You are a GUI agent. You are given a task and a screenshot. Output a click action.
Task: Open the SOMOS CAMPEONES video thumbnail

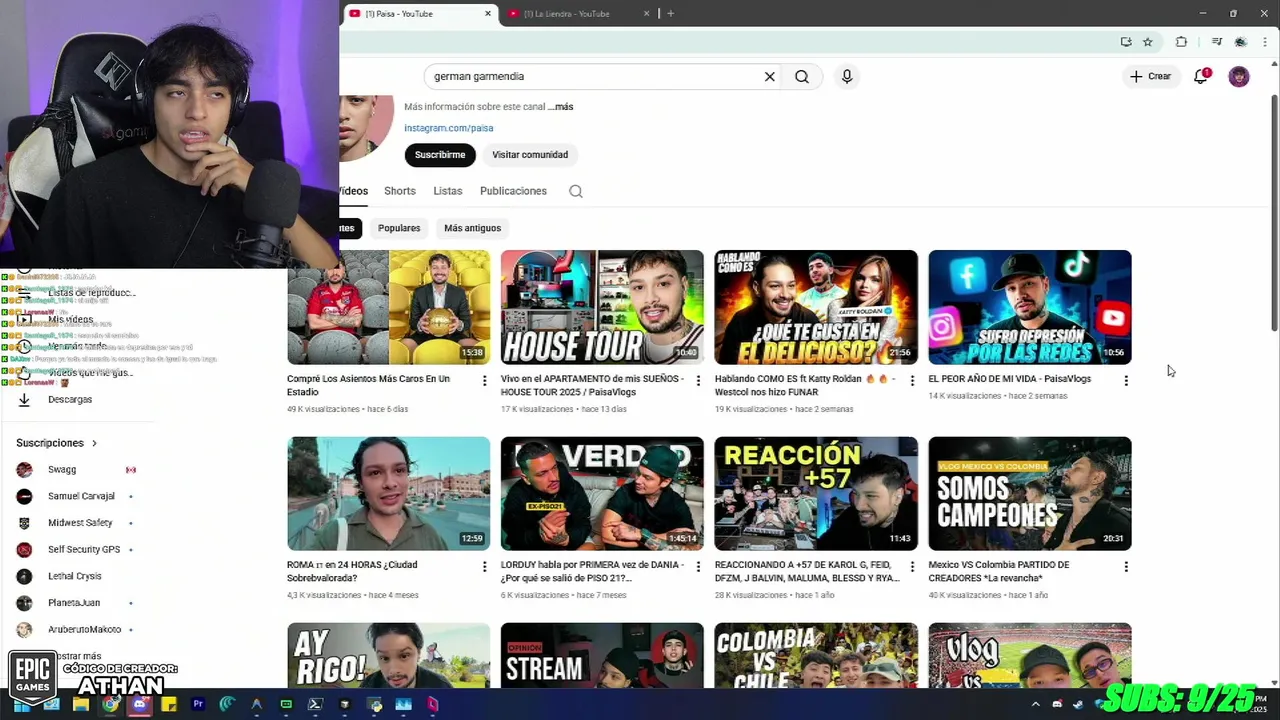[1030, 493]
